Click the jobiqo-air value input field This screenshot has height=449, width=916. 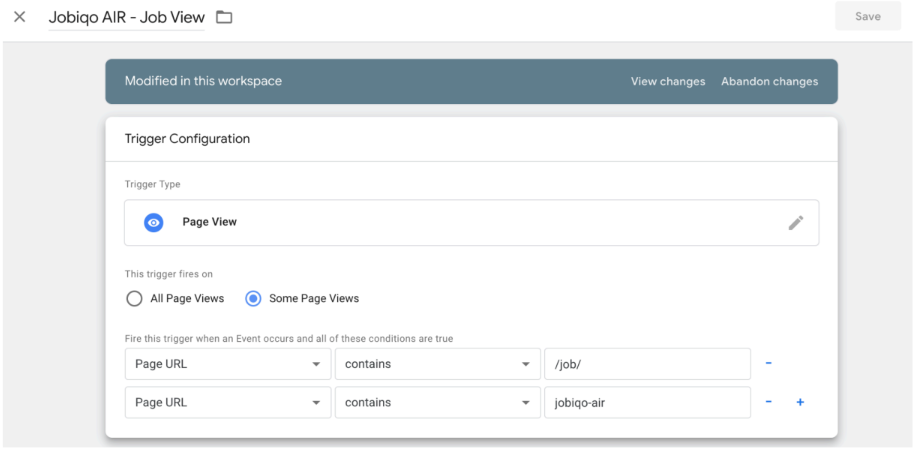click(646, 402)
